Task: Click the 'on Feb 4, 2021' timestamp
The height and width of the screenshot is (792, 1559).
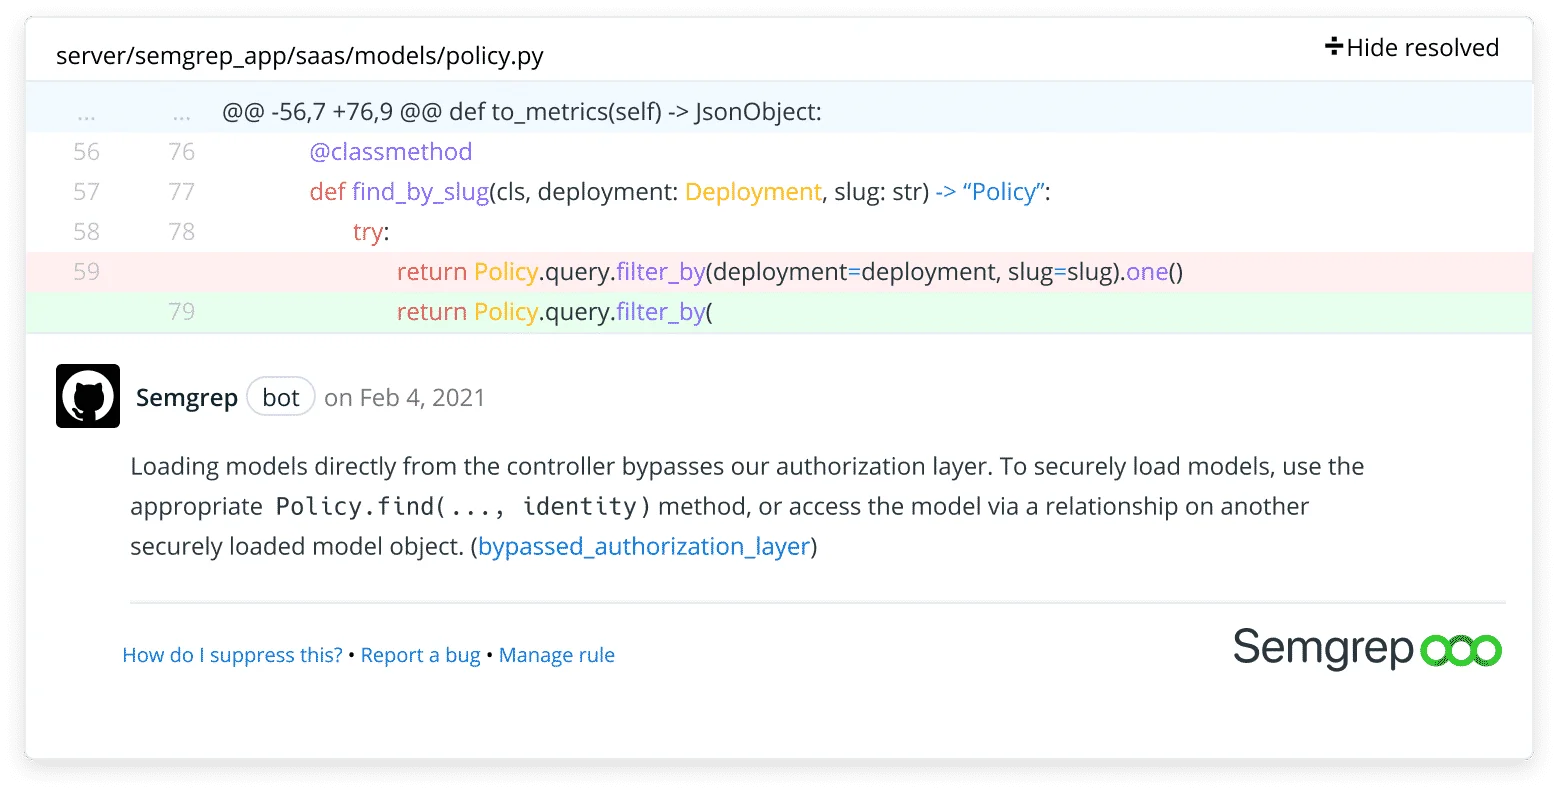Action: 404,397
